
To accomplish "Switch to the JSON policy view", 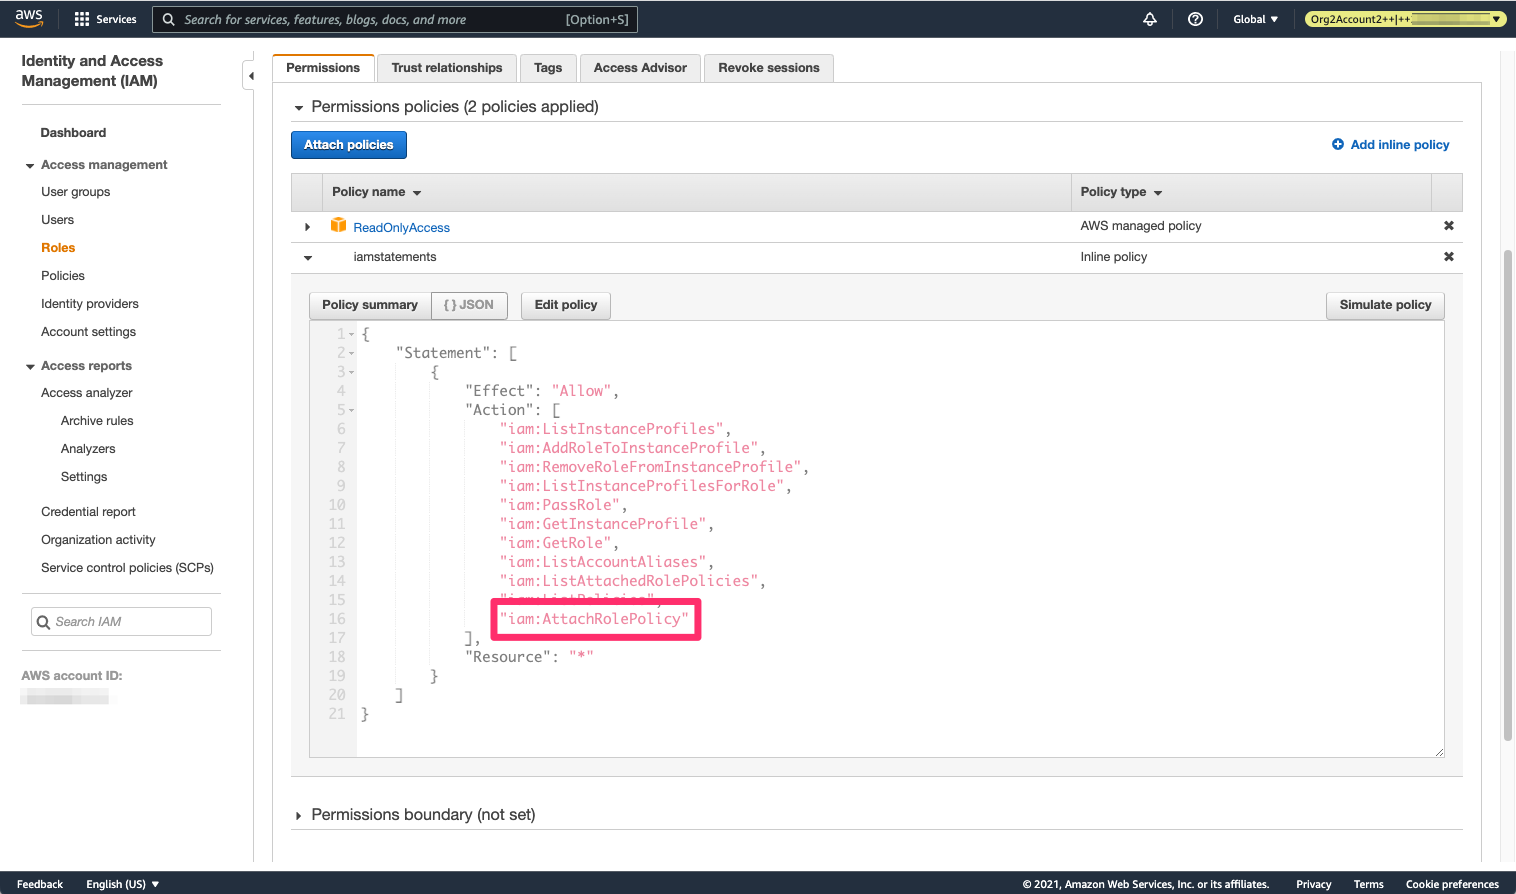I will pos(469,305).
